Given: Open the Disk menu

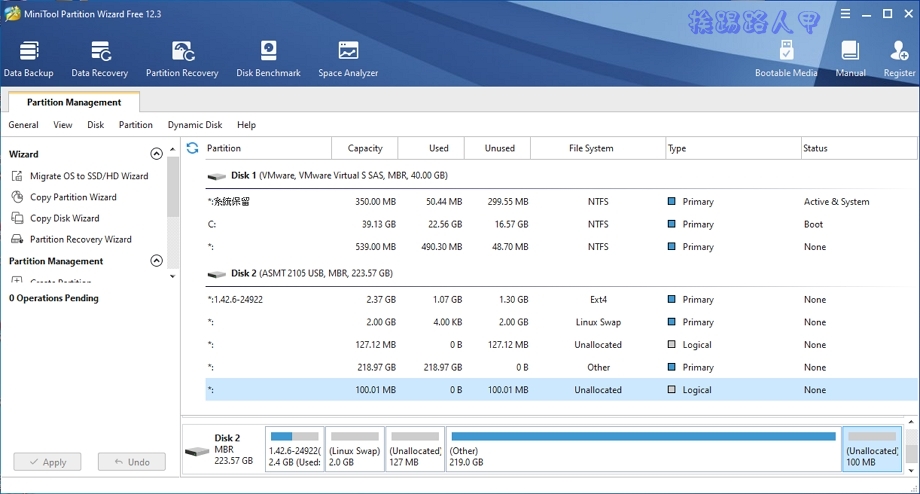Looking at the screenshot, I should click(96, 125).
